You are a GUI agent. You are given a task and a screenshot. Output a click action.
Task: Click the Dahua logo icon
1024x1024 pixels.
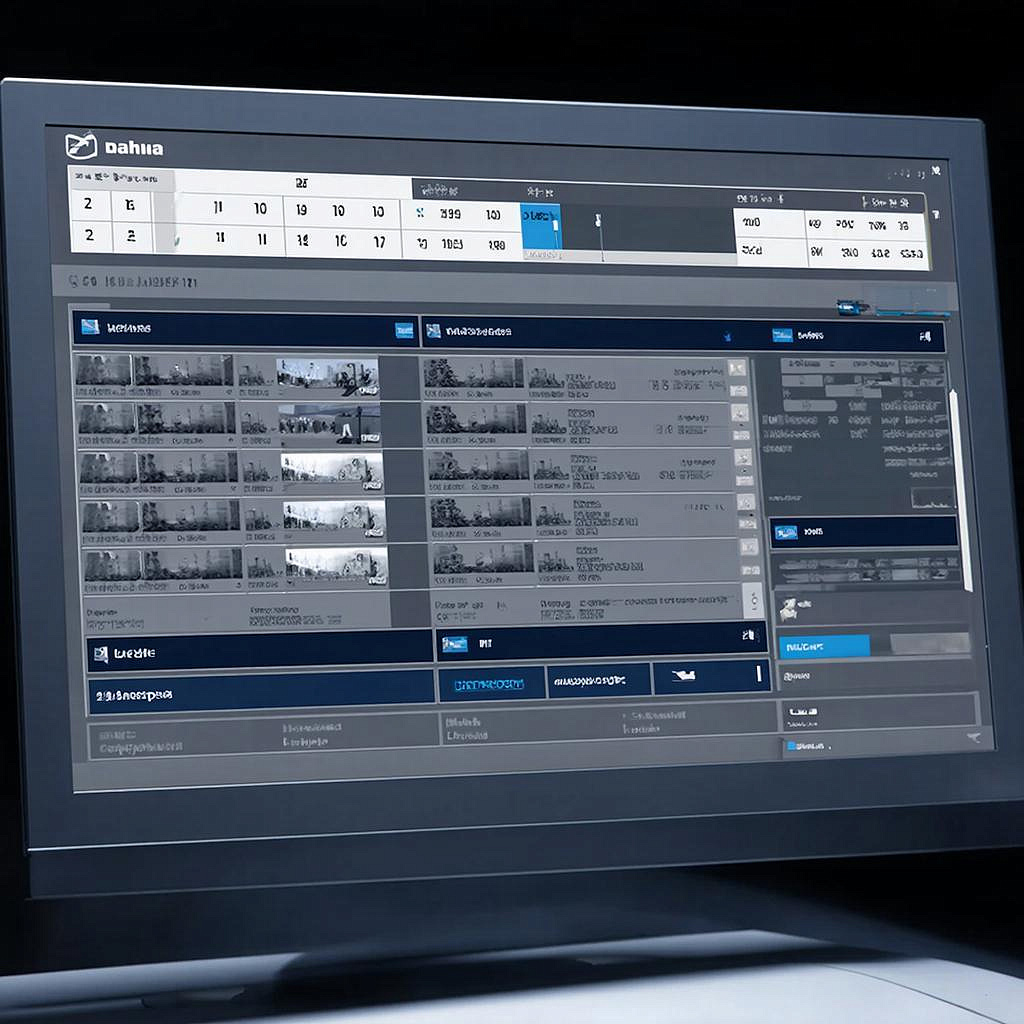[x=81, y=146]
